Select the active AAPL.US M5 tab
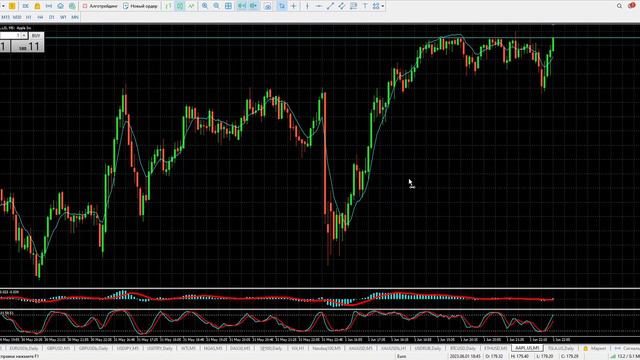This screenshot has height=360, width=640. tap(527, 348)
